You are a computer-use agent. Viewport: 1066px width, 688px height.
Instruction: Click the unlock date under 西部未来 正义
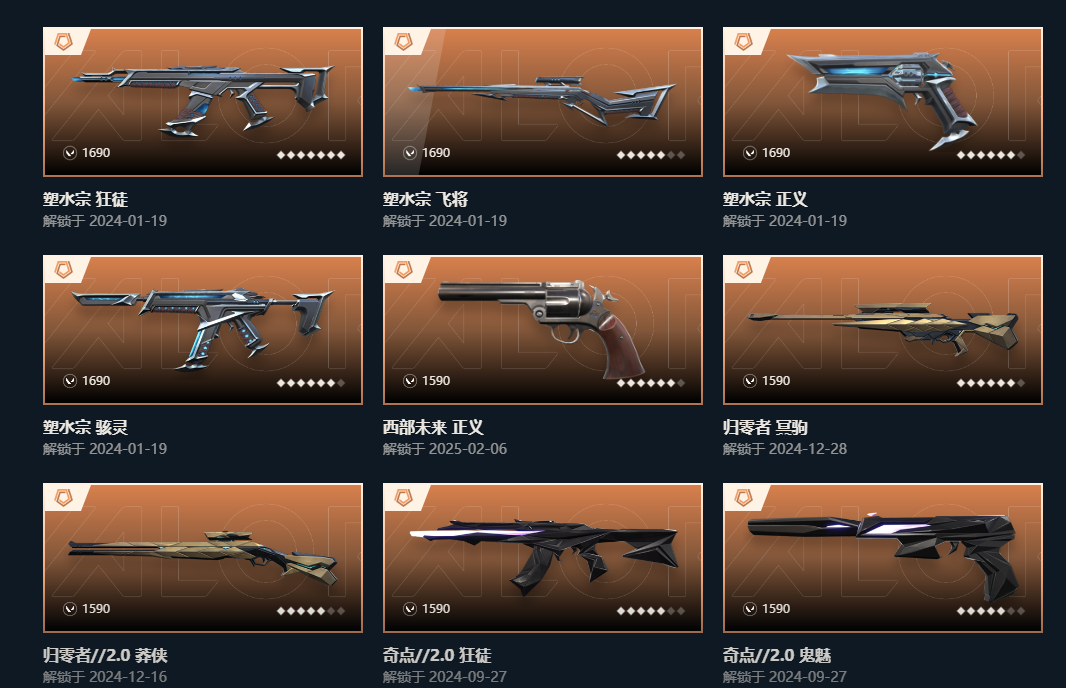[445, 449]
